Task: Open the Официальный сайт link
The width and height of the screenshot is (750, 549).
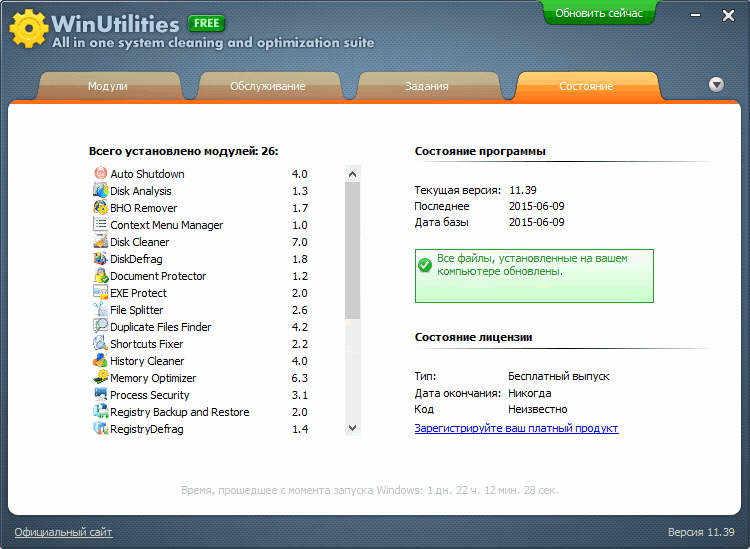Action: pyautogui.click(x=63, y=532)
